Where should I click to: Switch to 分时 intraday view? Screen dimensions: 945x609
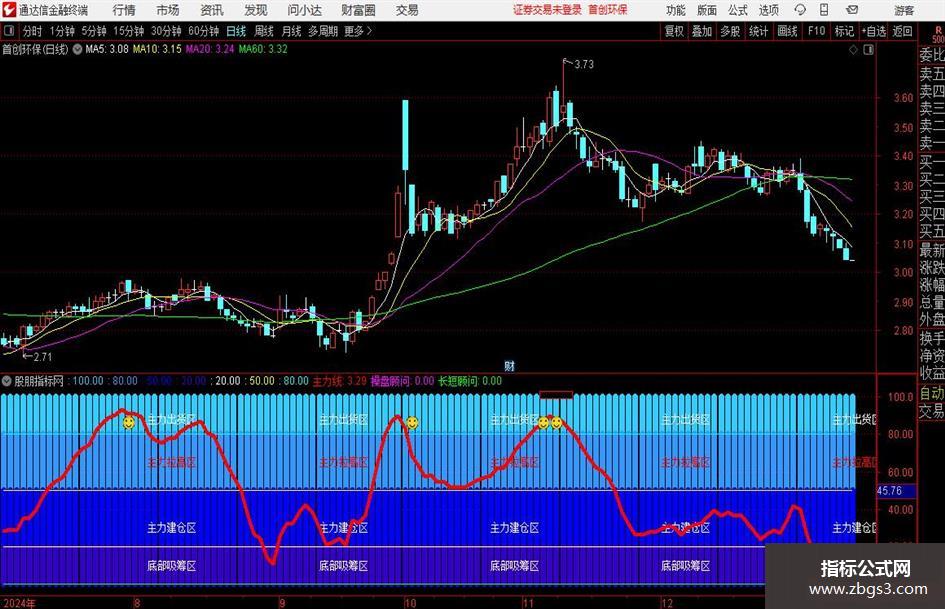(33, 31)
